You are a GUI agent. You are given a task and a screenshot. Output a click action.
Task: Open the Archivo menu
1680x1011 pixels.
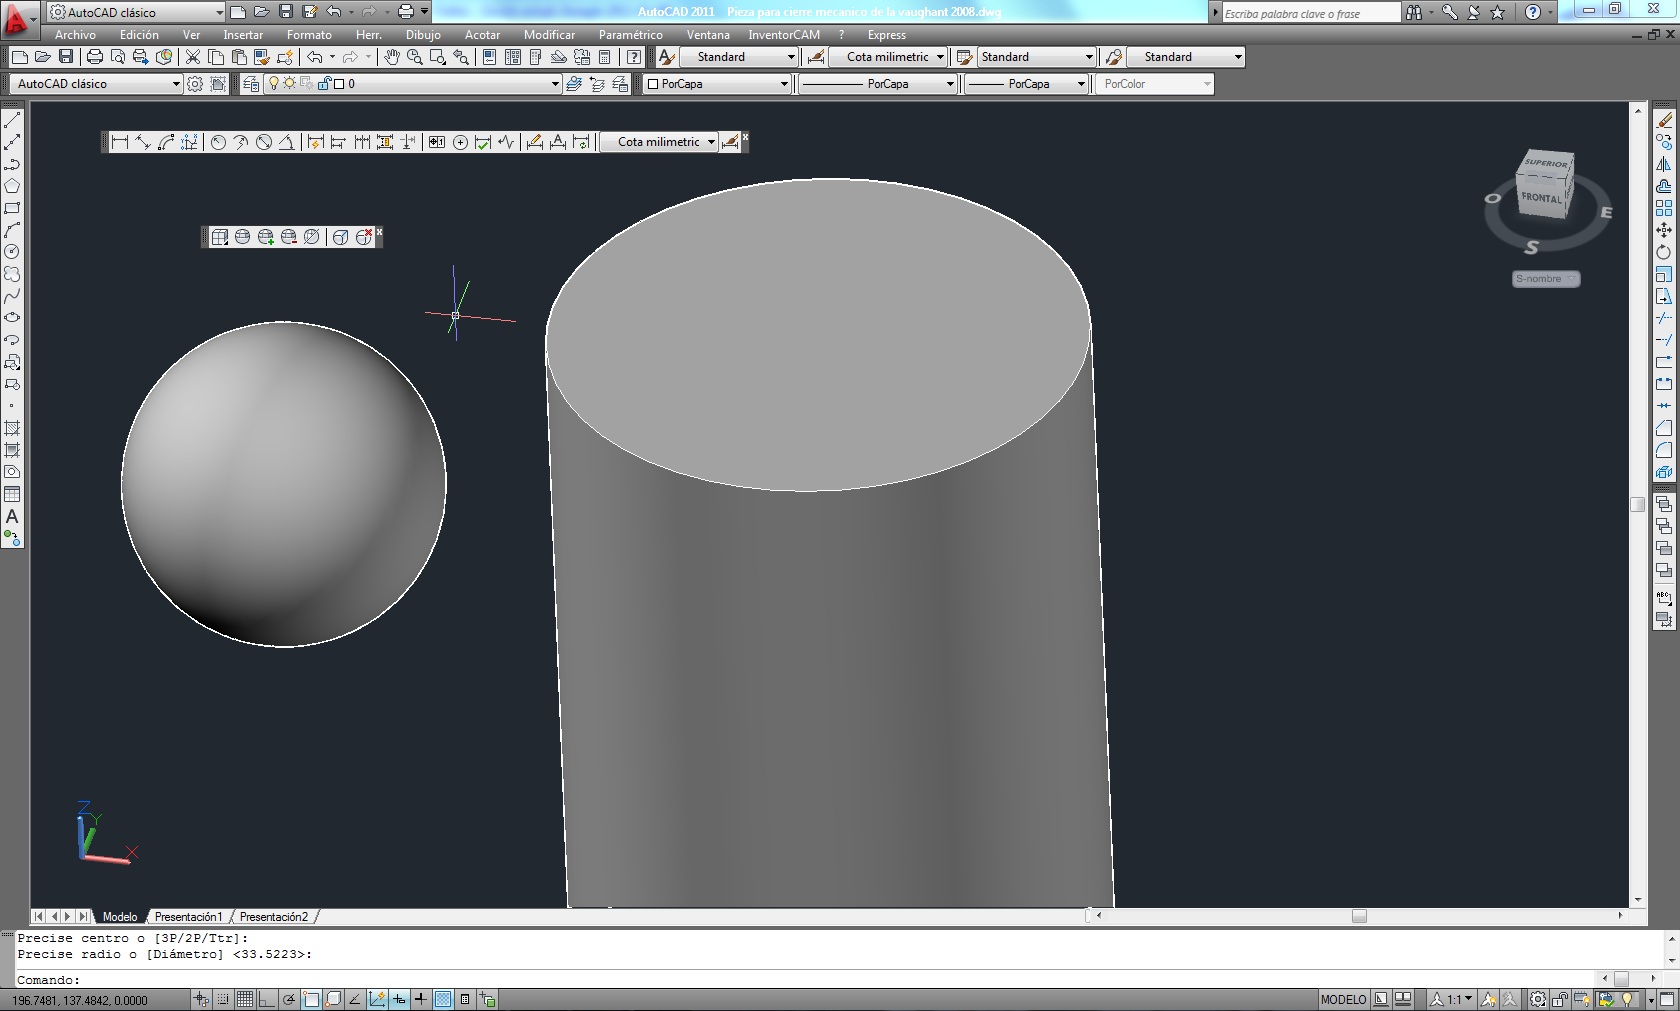point(75,35)
